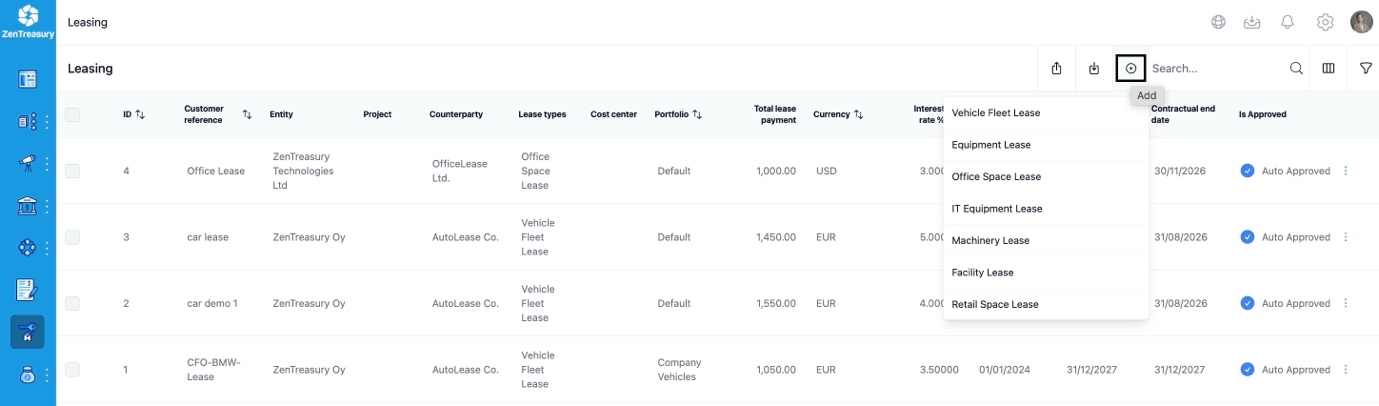1379x406 pixels.
Task: Open the inbox download tray icon
Action: coord(1251,22)
